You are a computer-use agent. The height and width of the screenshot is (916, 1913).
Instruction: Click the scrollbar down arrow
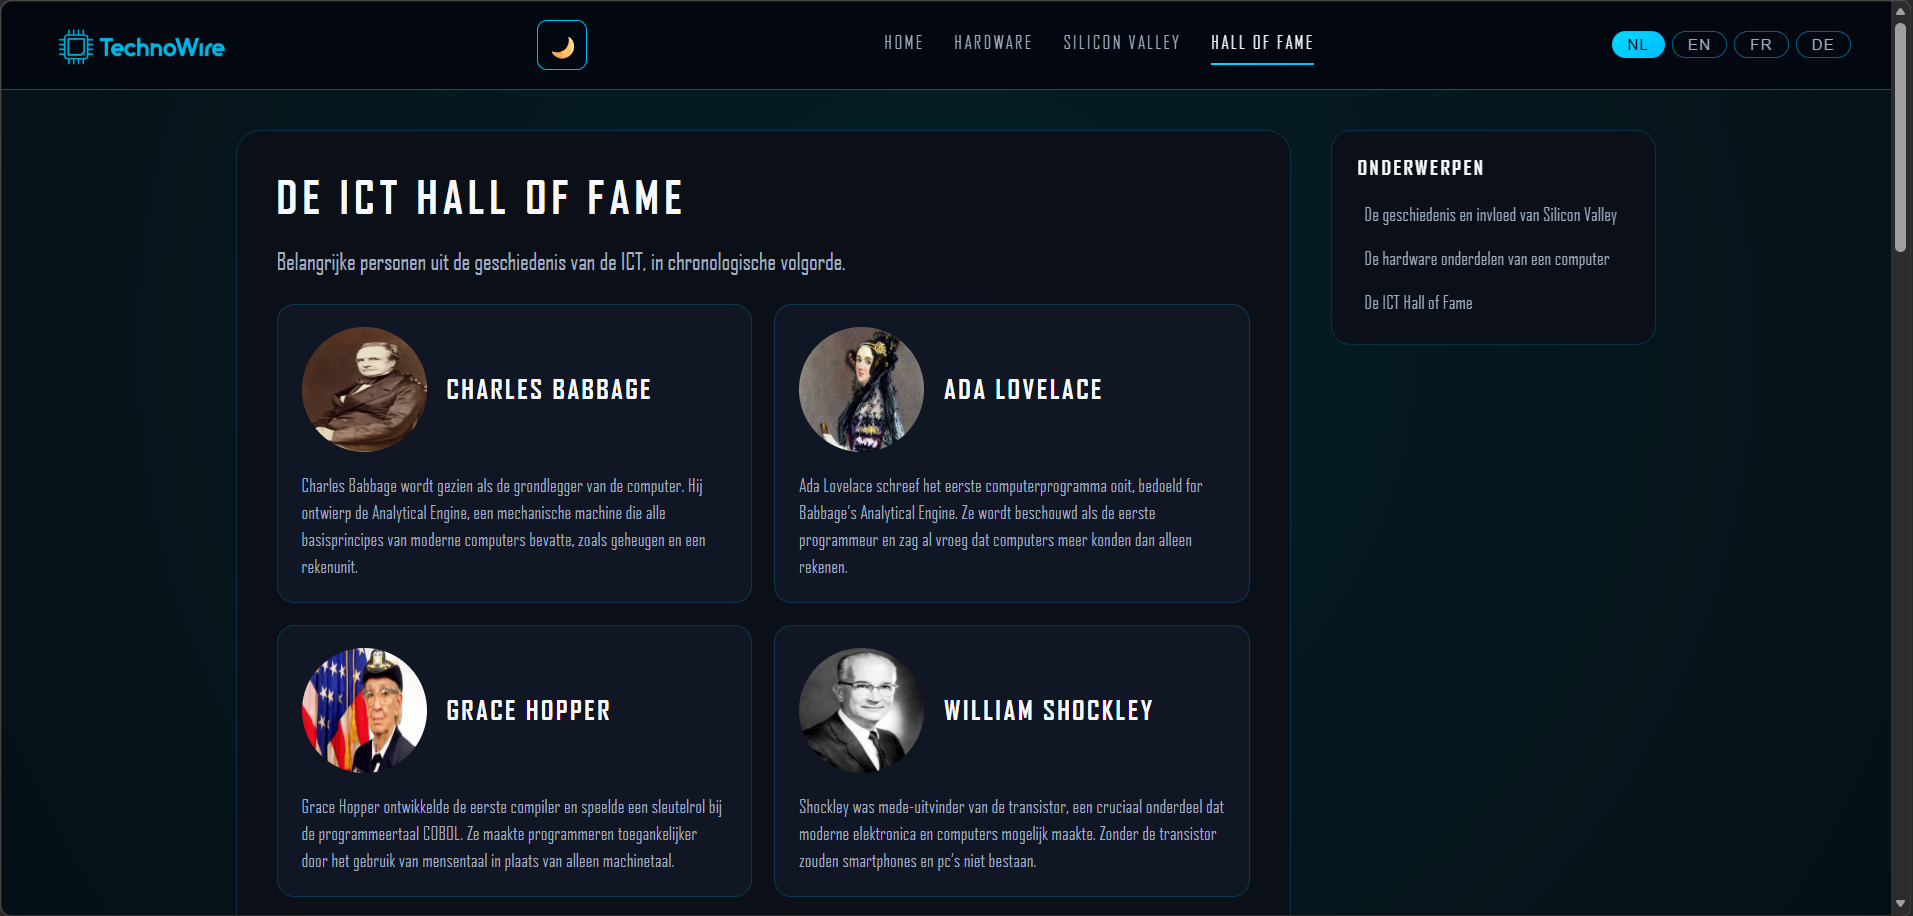[x=1900, y=904]
